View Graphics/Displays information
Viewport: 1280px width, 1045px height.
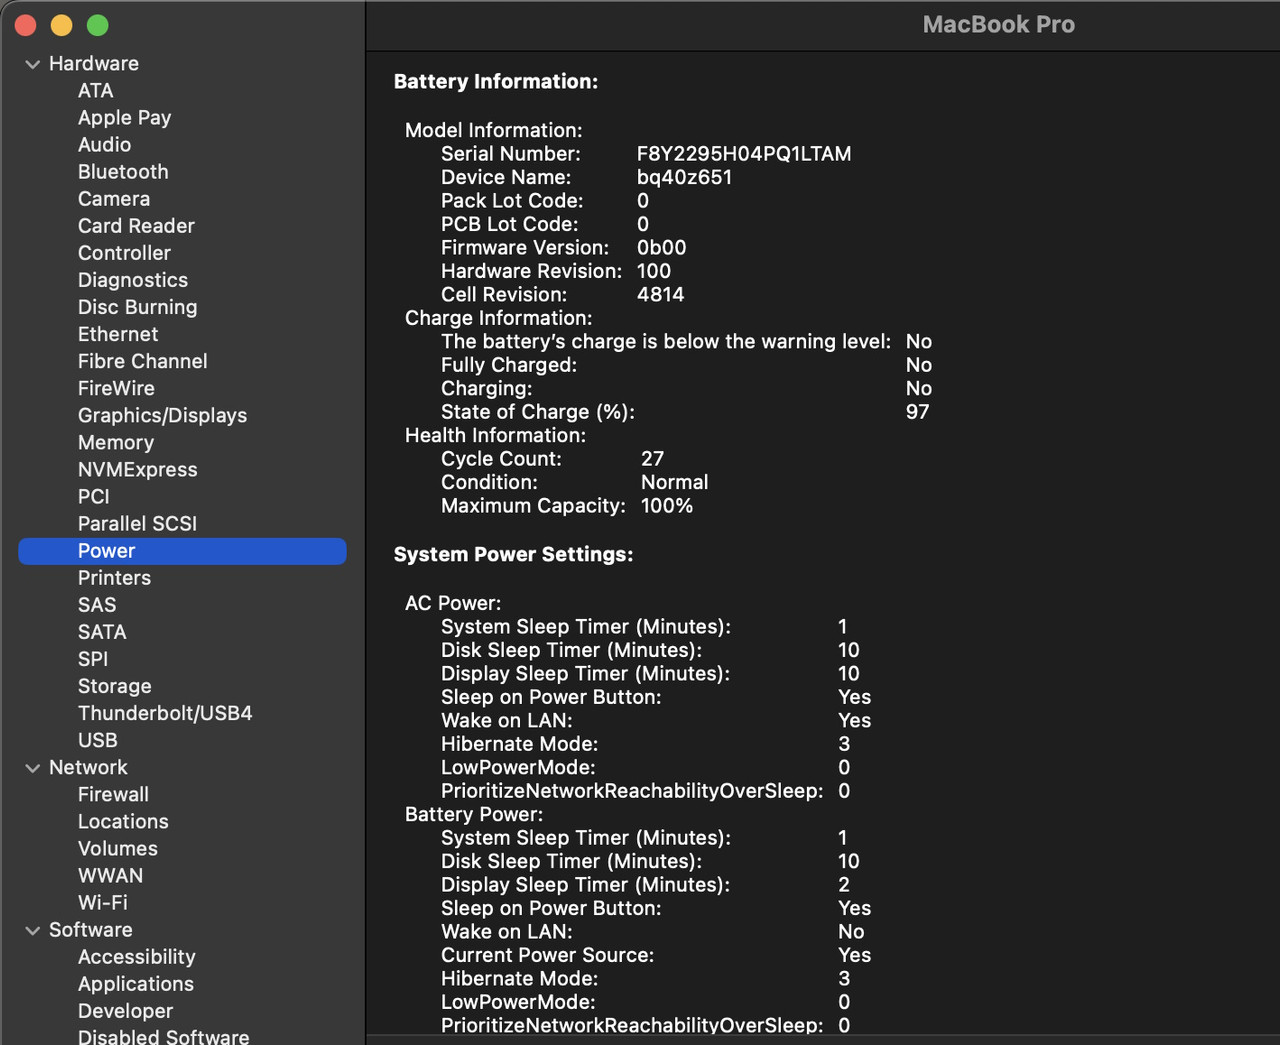coord(162,415)
